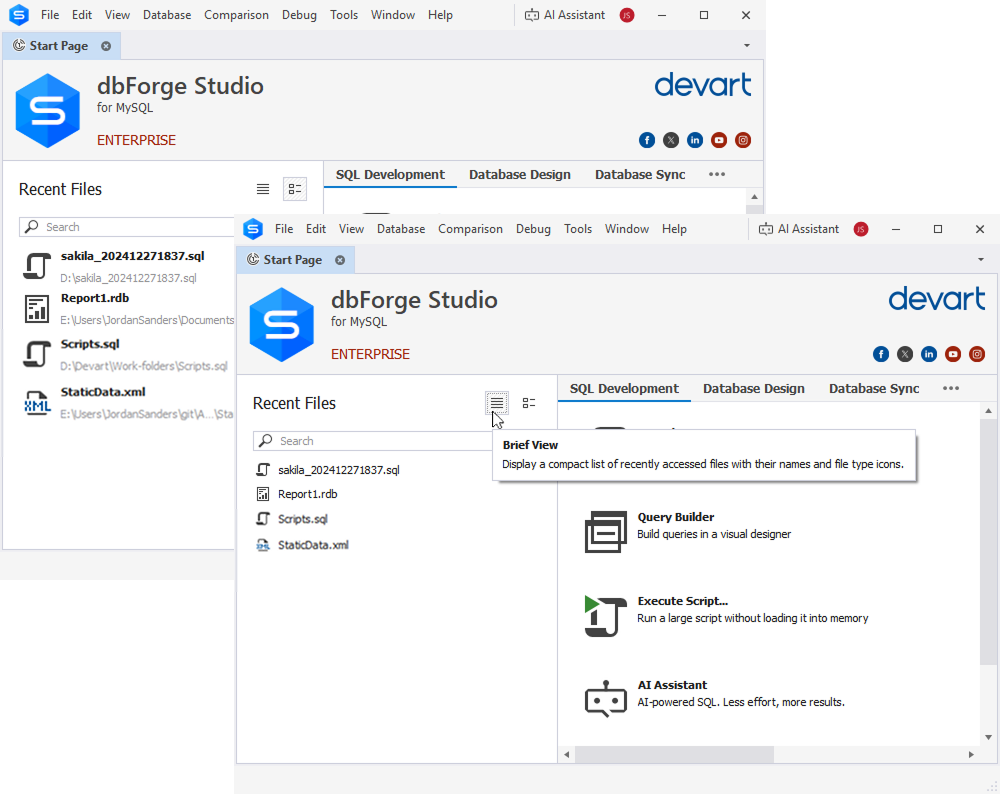Click horizontal scrollbar left arrow, front window

[566, 754]
